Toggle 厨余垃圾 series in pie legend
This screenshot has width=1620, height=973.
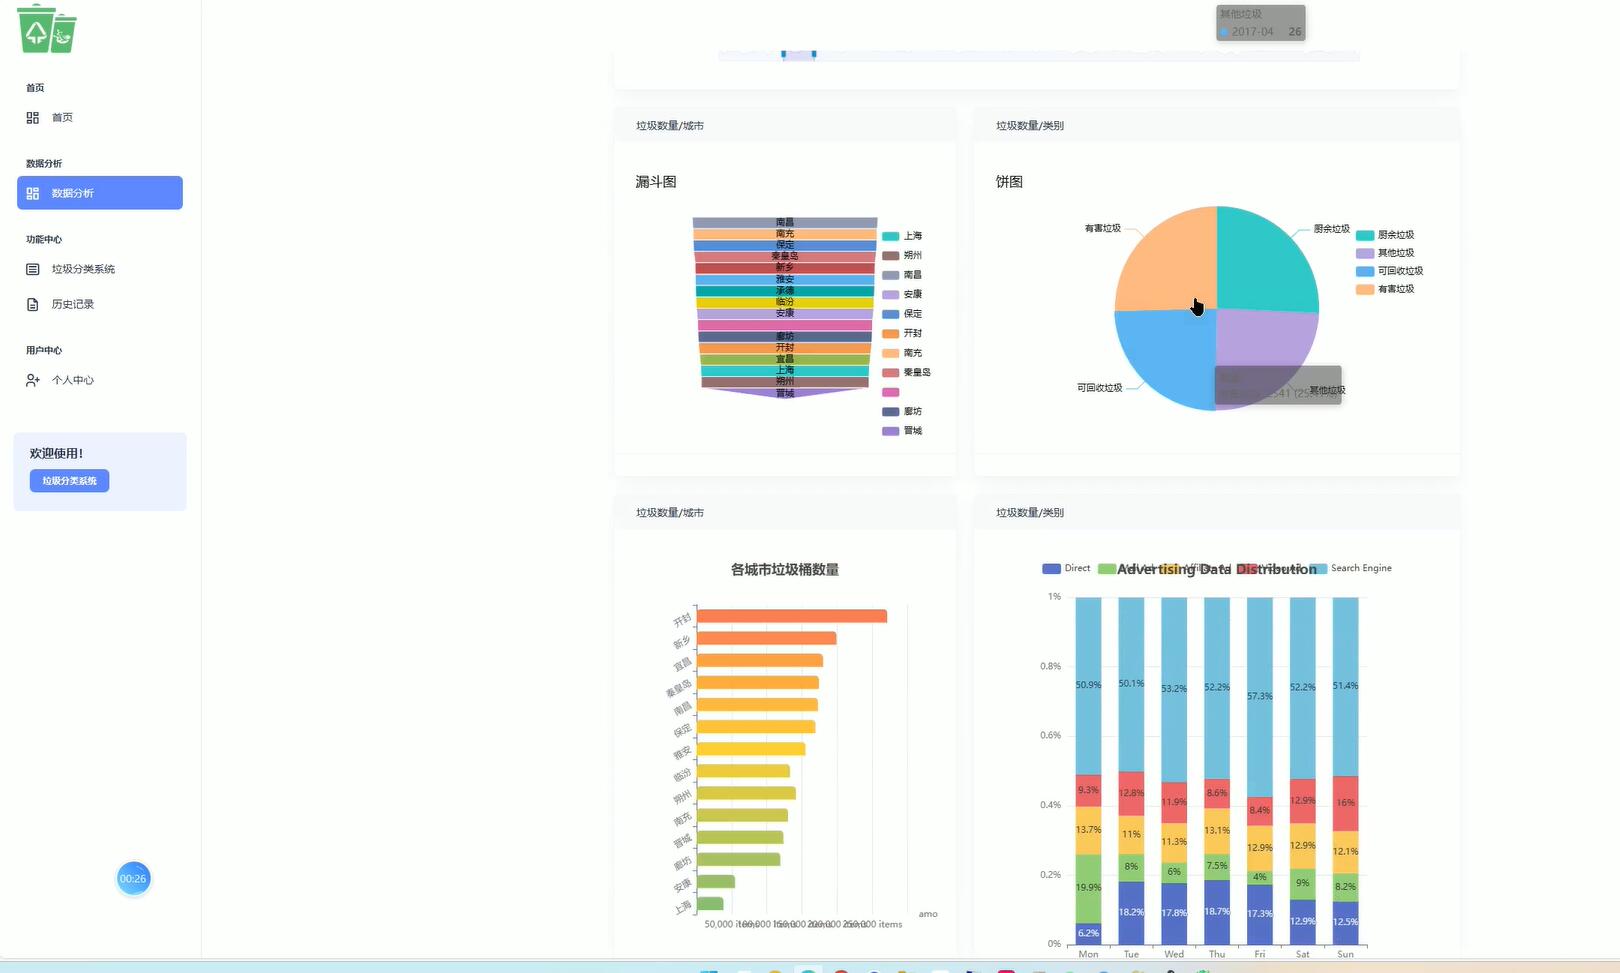[x=1385, y=235]
